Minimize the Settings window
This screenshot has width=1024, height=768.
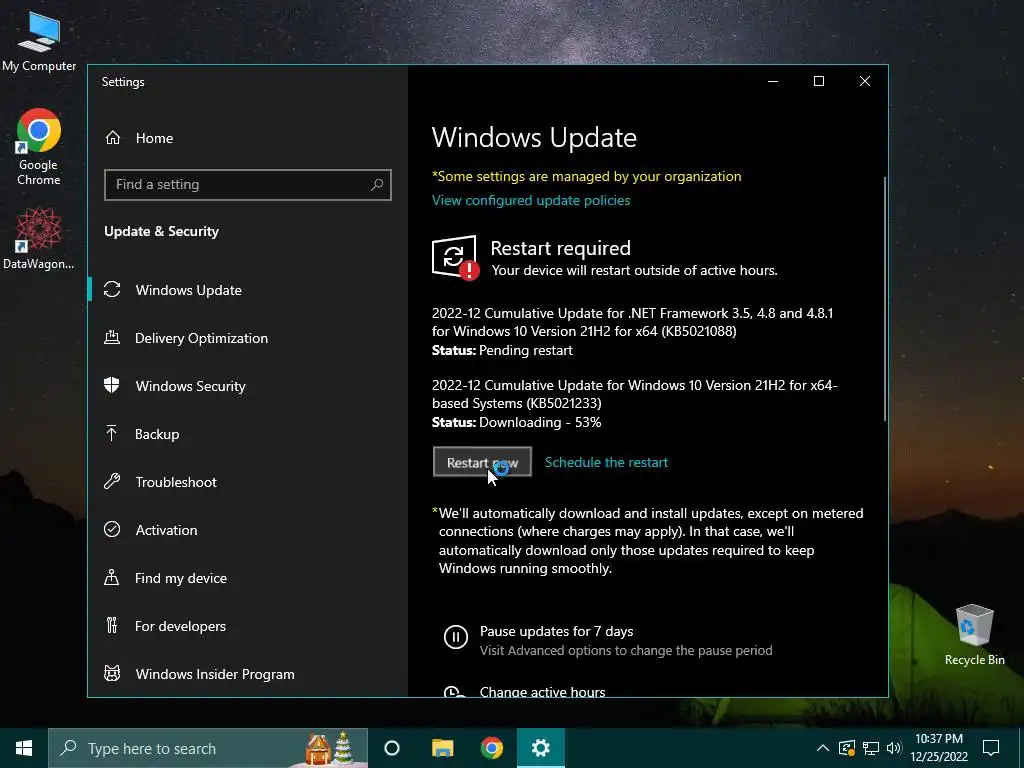pos(773,81)
